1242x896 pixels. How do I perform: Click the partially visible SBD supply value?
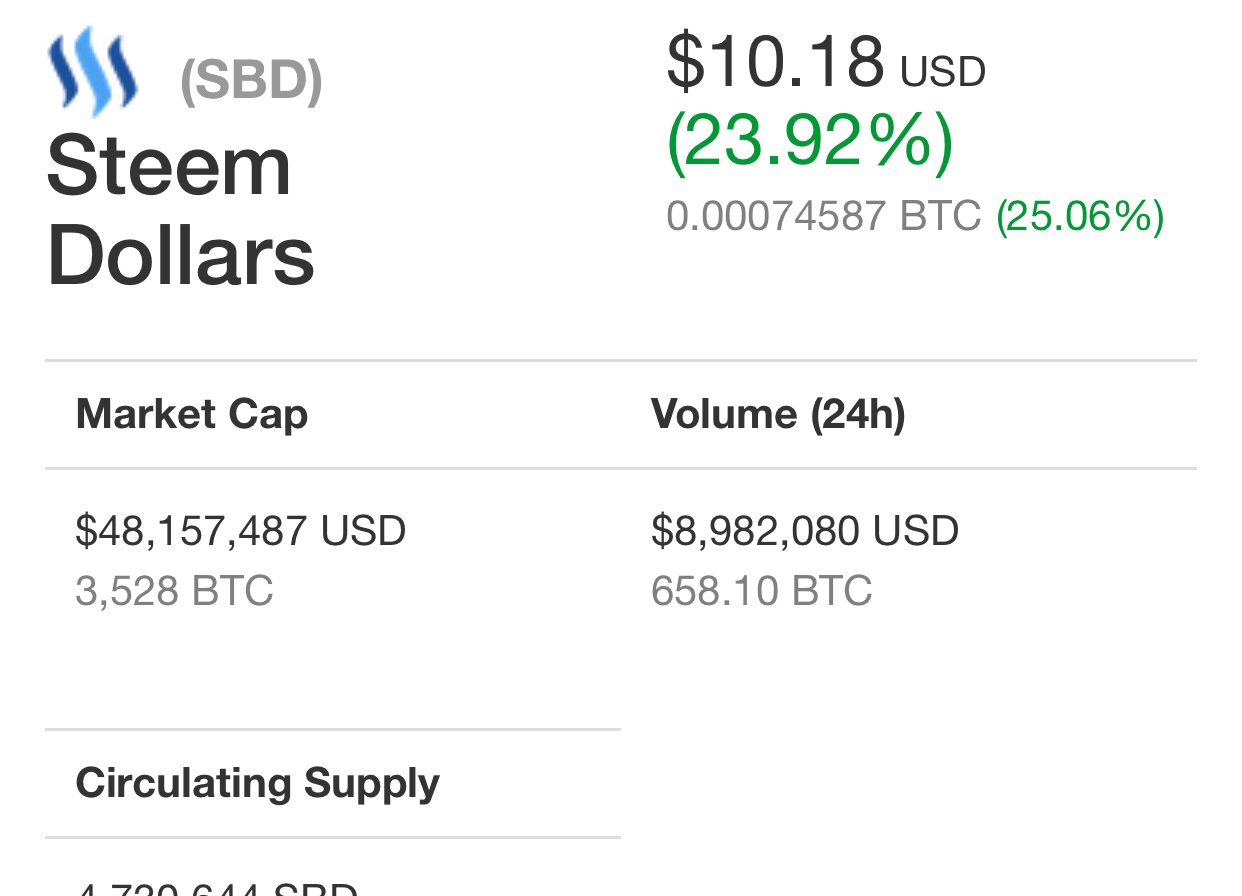pyautogui.click(x=217, y=888)
